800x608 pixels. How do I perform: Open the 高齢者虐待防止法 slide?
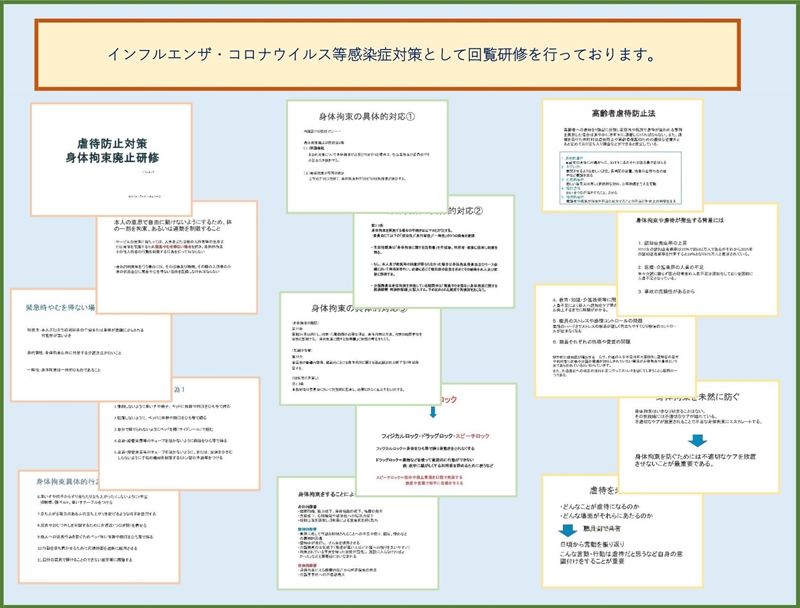click(622, 155)
